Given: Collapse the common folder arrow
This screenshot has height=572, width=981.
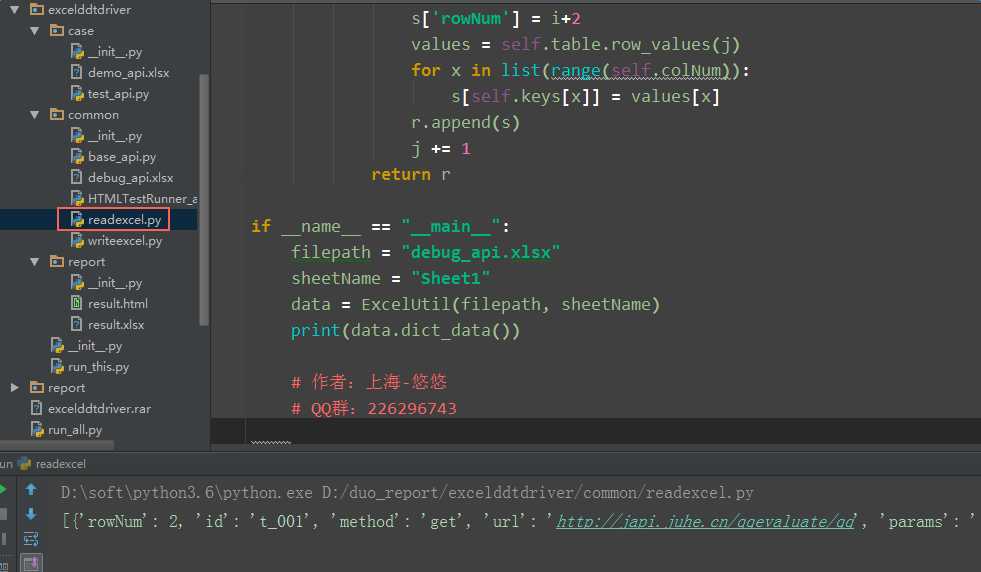Looking at the screenshot, I should click(34, 115).
